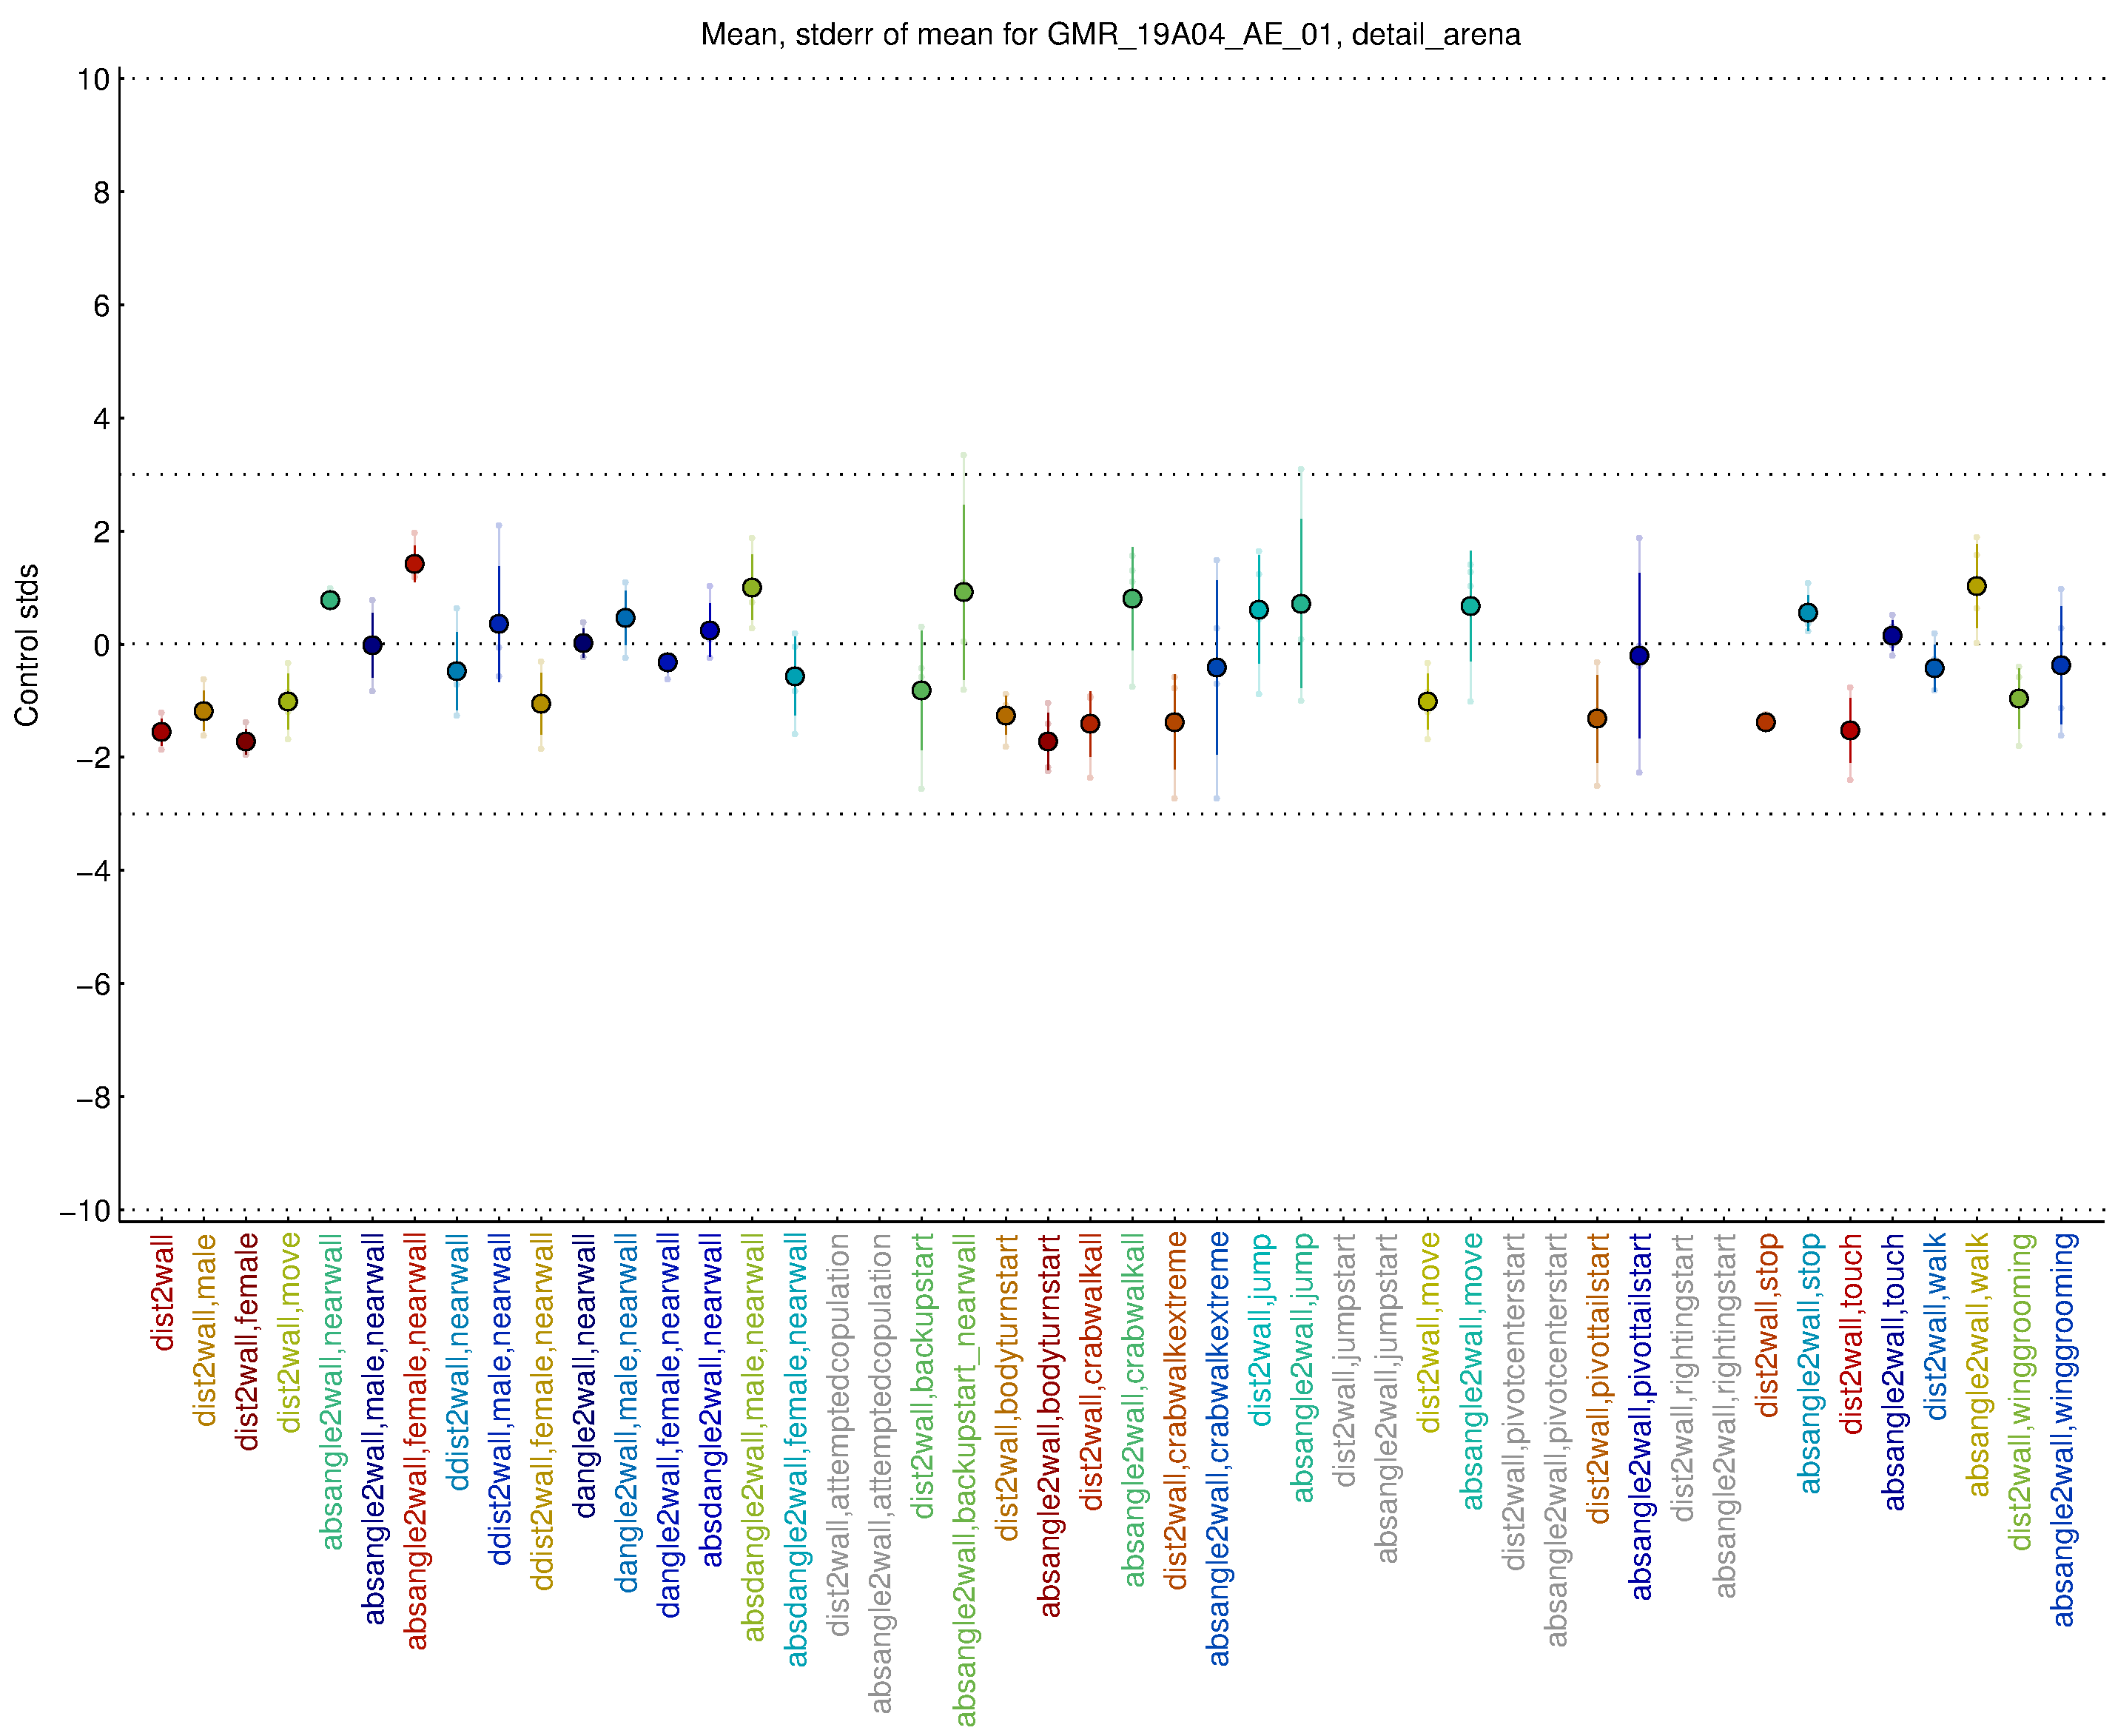2115x1736 pixels.
Task: Click the gray 'absangle2wall,jumpstart' label
Action: pyautogui.click(x=1385, y=1398)
